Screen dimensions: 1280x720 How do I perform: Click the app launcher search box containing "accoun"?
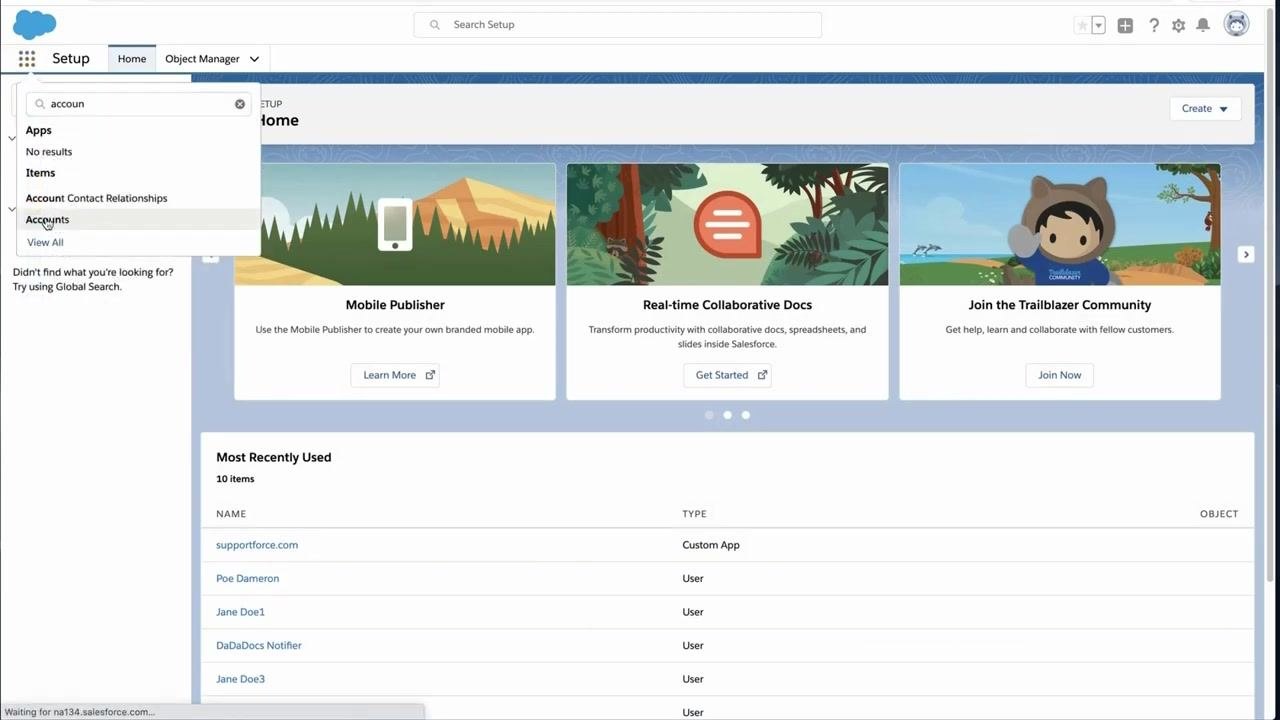pyautogui.click(x=139, y=104)
